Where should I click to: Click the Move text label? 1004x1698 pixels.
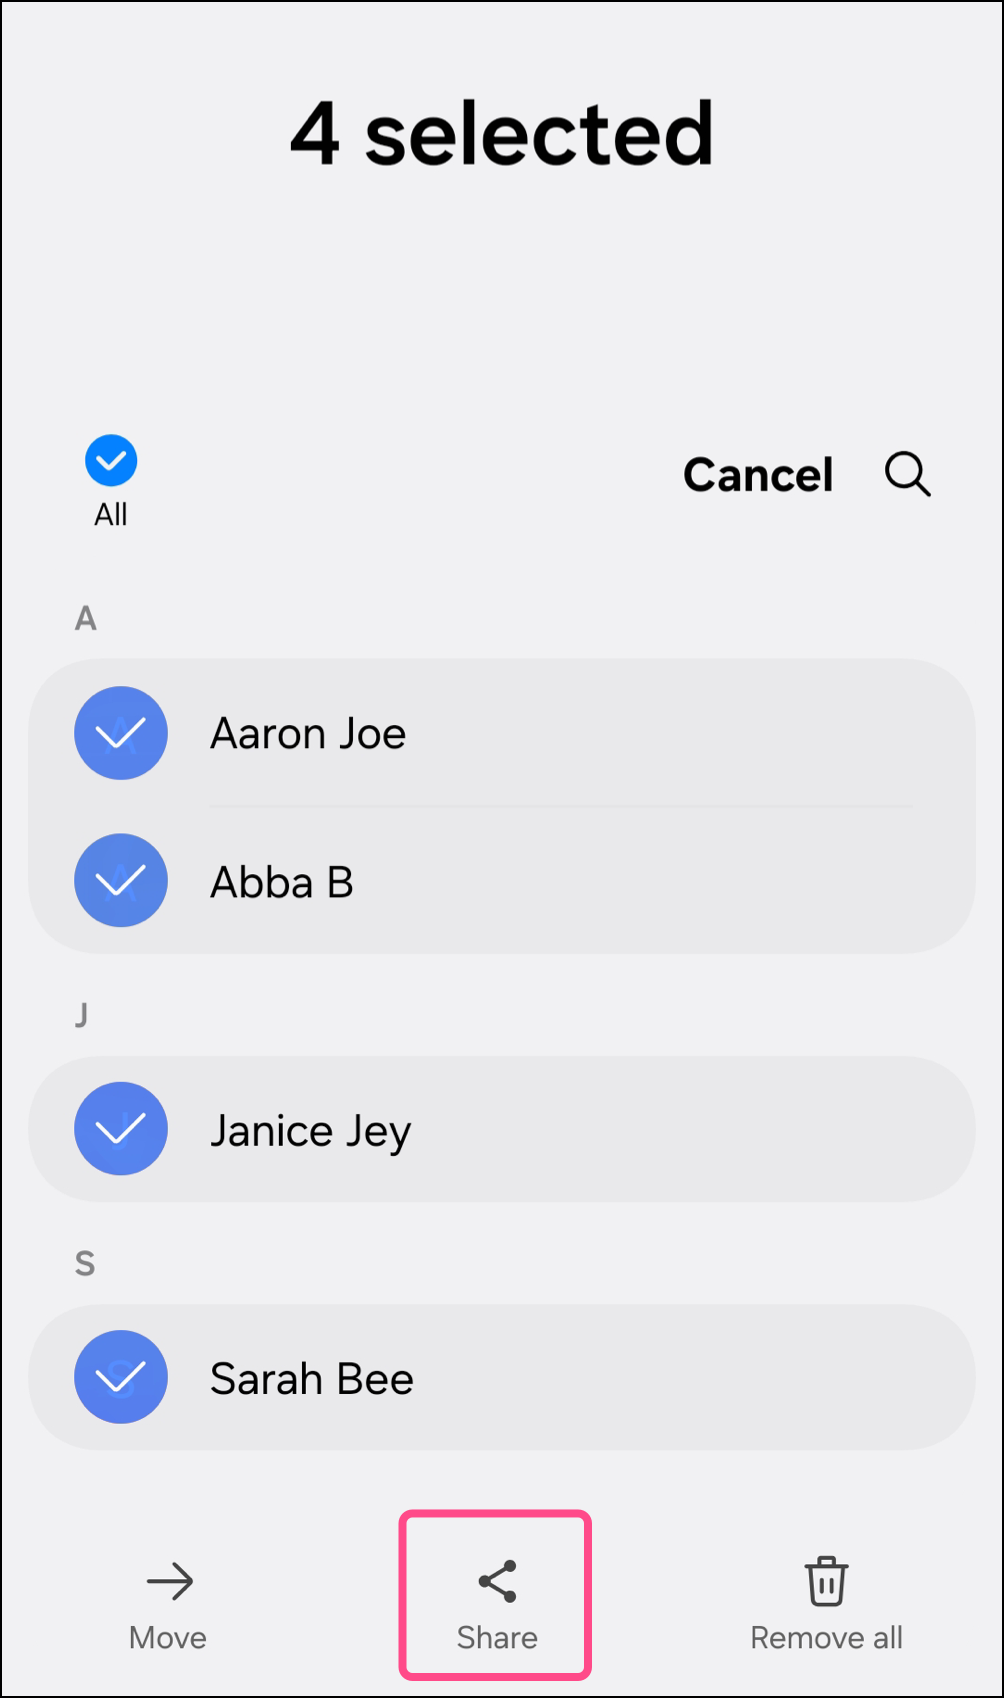click(x=168, y=1638)
